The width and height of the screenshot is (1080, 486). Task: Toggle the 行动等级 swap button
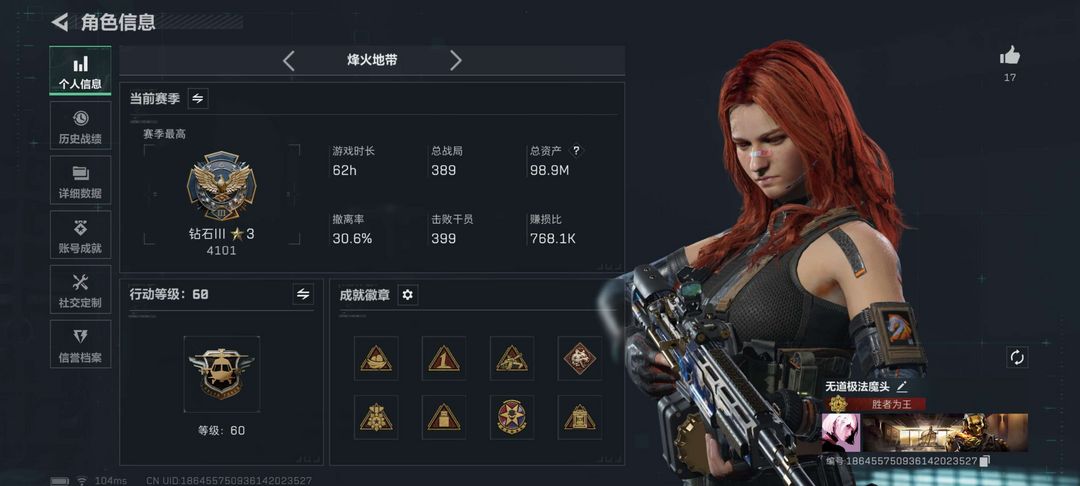point(303,294)
